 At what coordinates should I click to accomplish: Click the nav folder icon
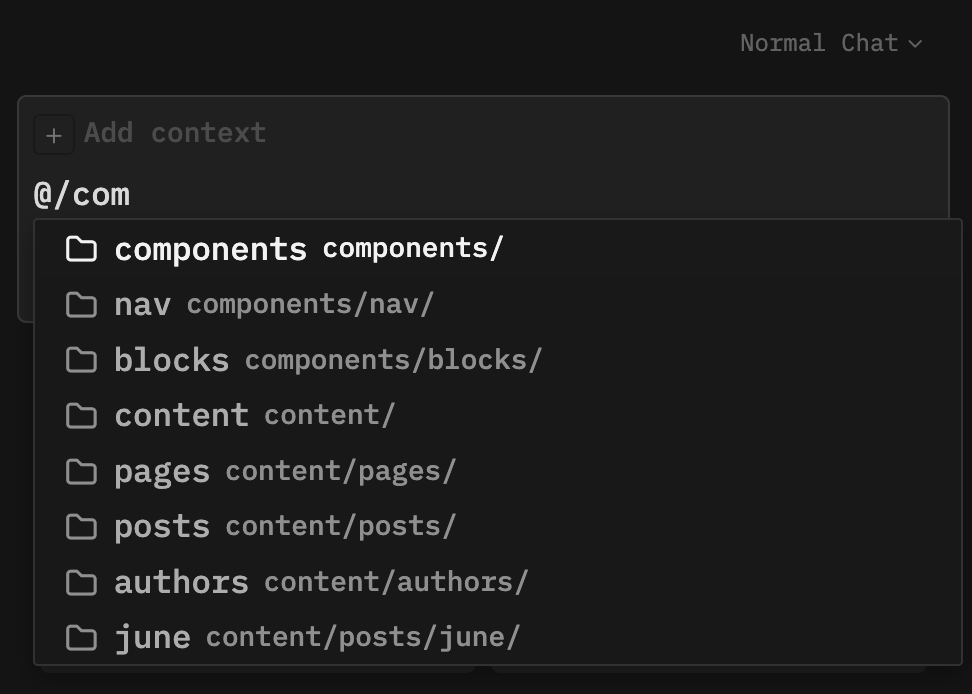(81, 304)
